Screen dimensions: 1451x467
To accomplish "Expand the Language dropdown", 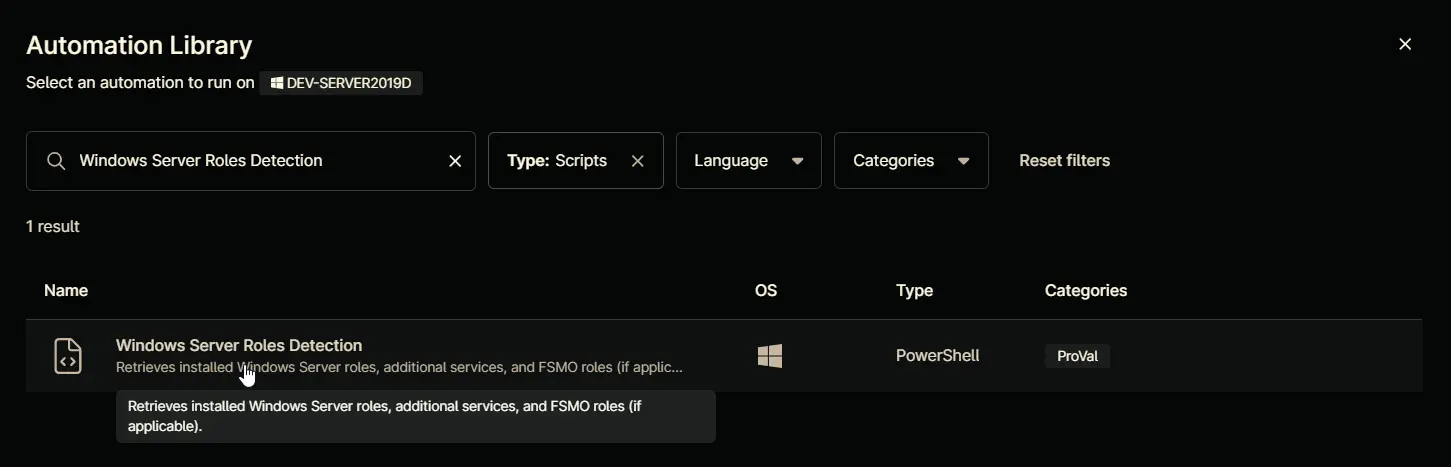I will [x=749, y=161].
